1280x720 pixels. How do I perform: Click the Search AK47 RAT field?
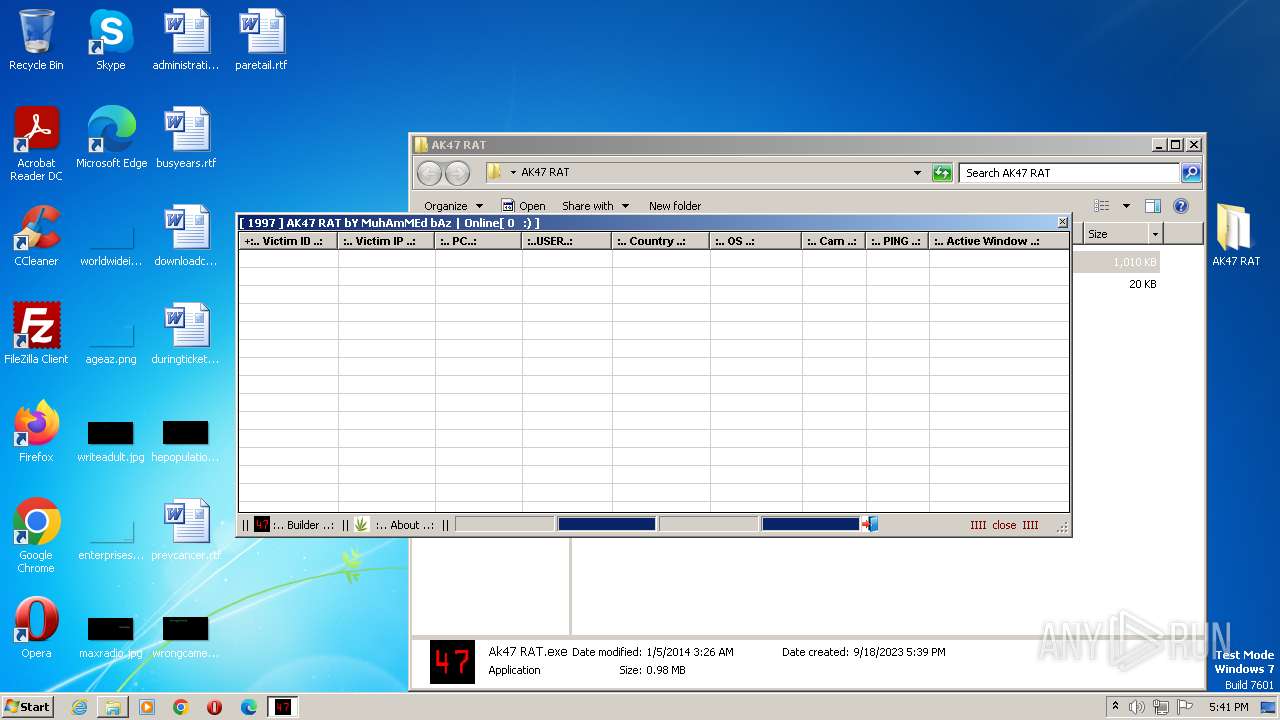pos(1069,173)
